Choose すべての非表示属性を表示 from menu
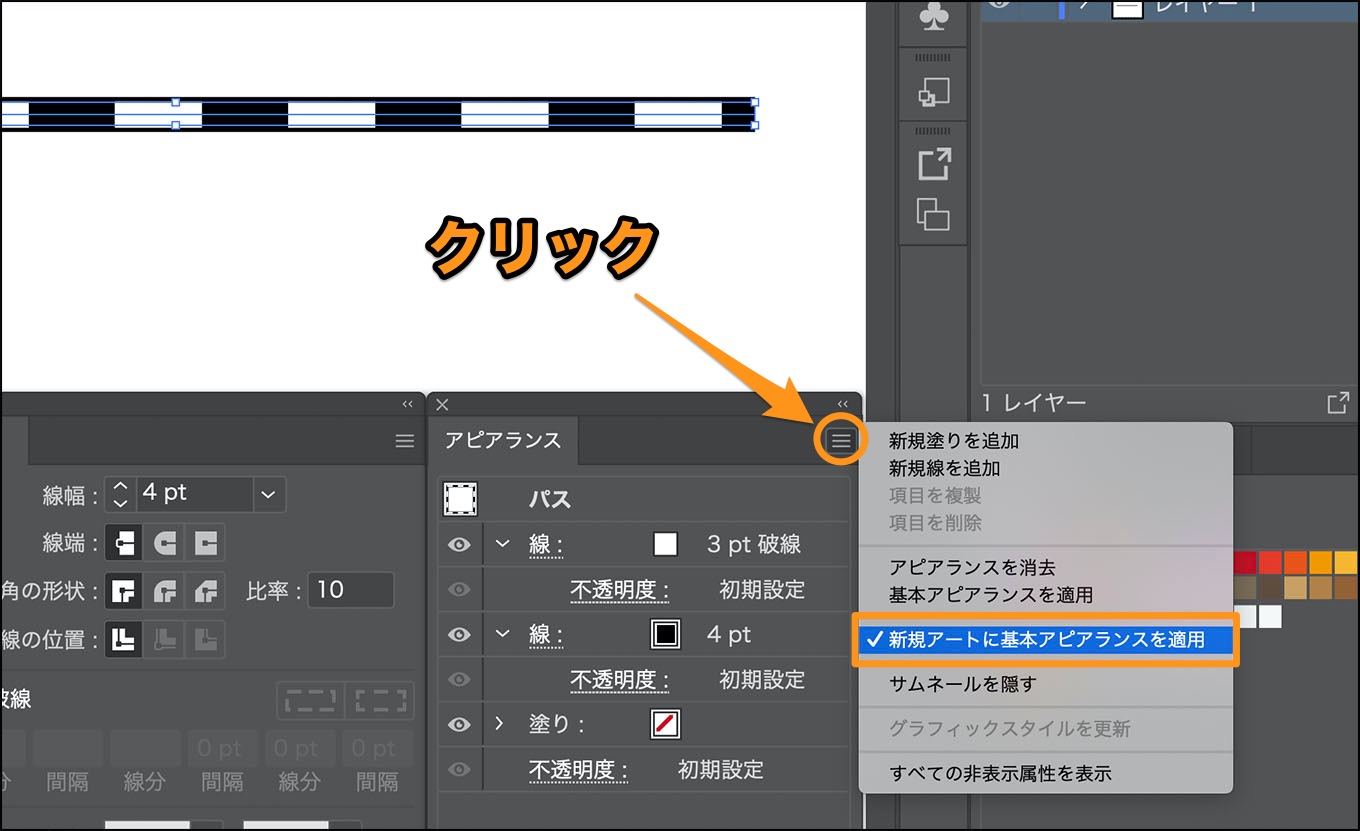The image size is (1360, 831). coord(1000,773)
